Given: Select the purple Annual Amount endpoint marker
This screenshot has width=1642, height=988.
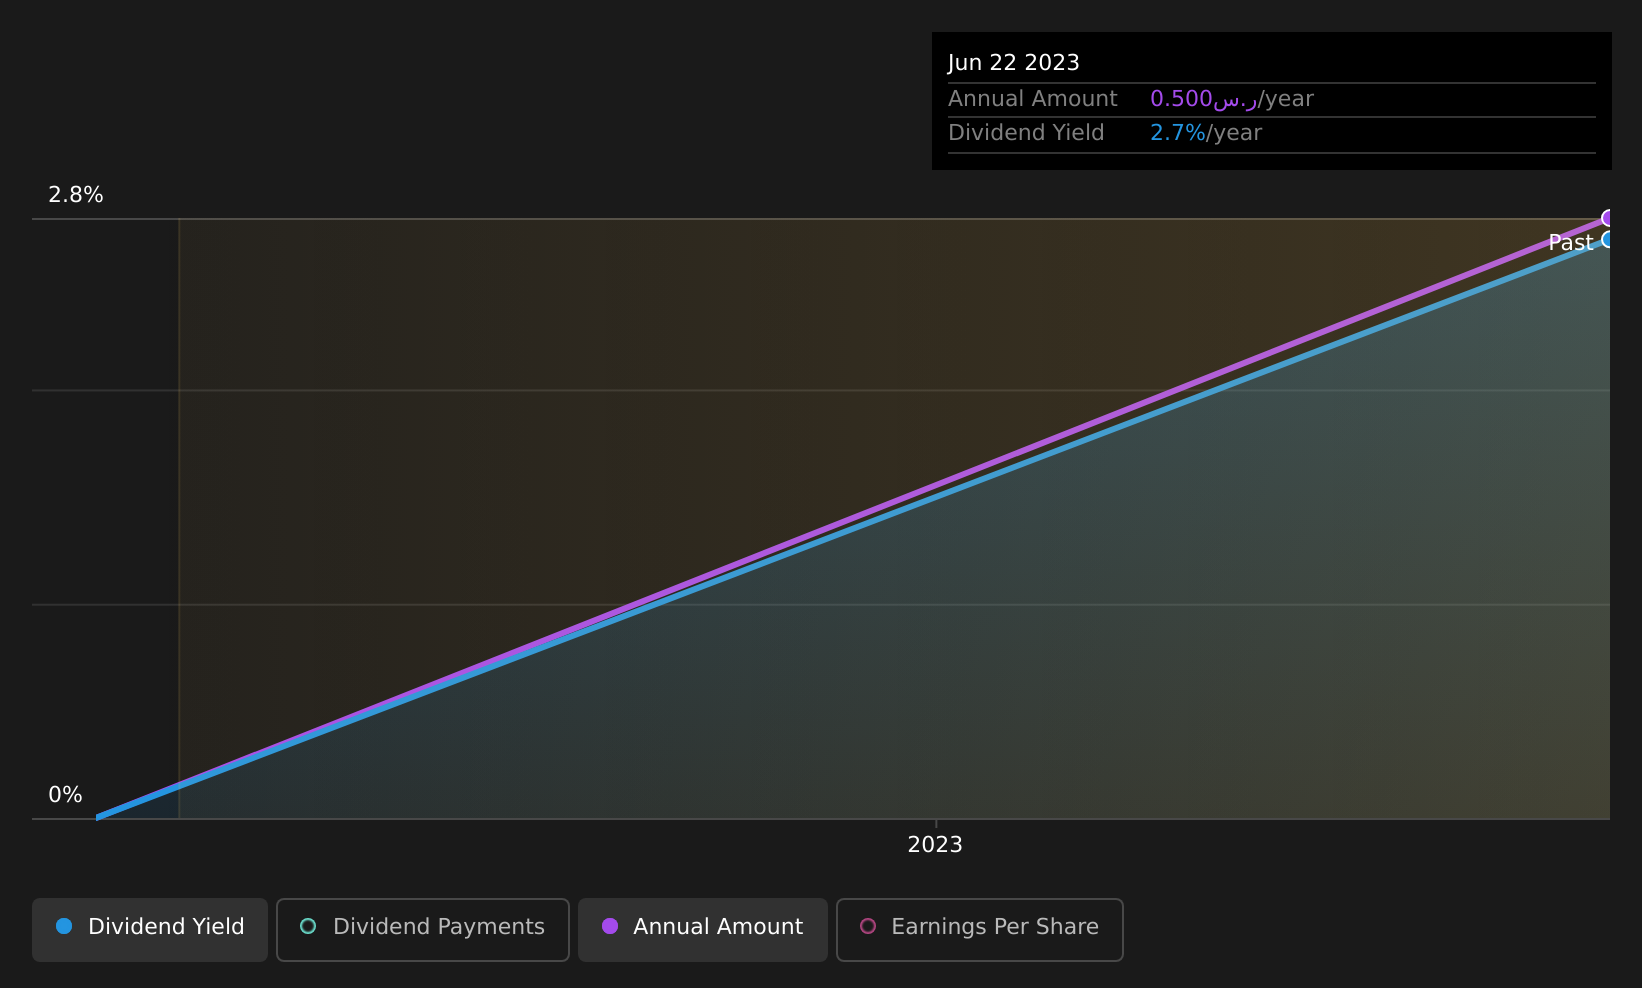Looking at the screenshot, I should 1608,218.
